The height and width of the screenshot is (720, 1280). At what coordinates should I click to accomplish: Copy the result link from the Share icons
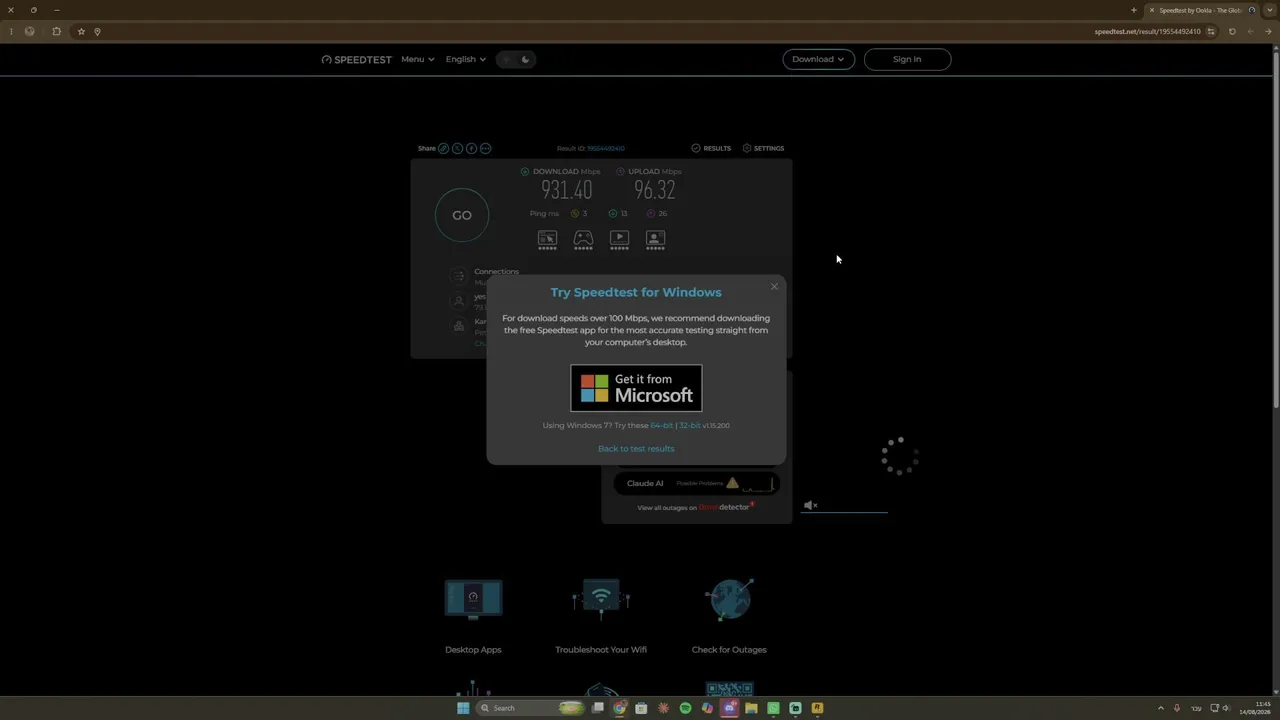point(443,148)
